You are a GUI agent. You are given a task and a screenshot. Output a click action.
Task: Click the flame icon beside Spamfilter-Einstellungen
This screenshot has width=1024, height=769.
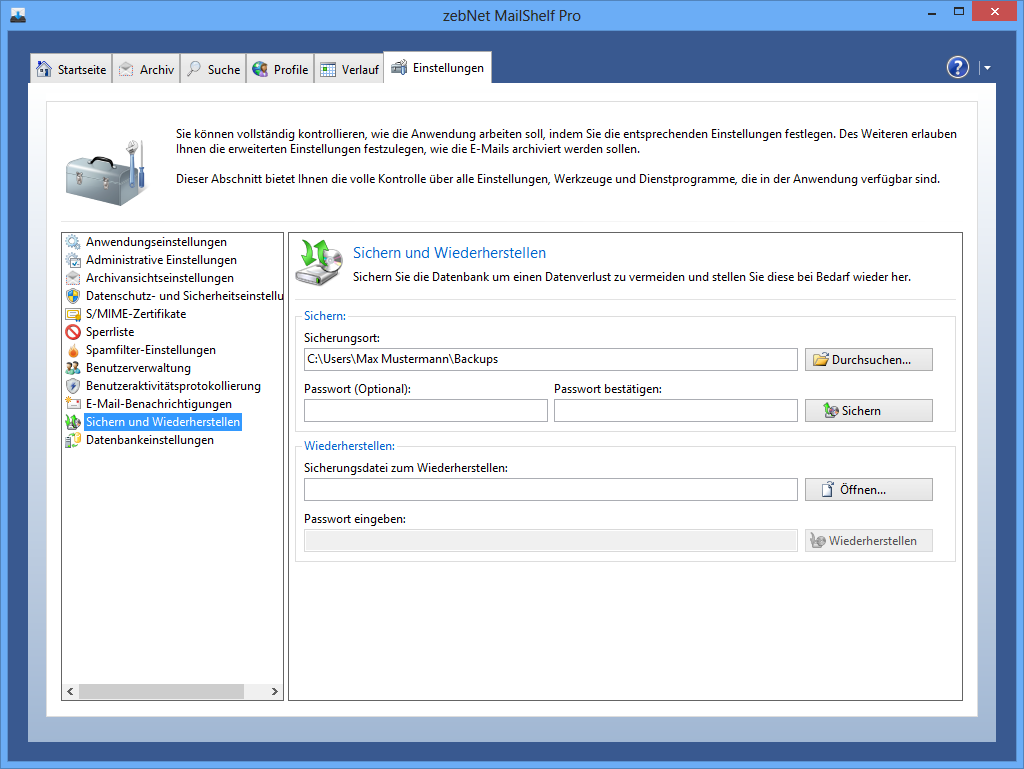click(x=73, y=350)
